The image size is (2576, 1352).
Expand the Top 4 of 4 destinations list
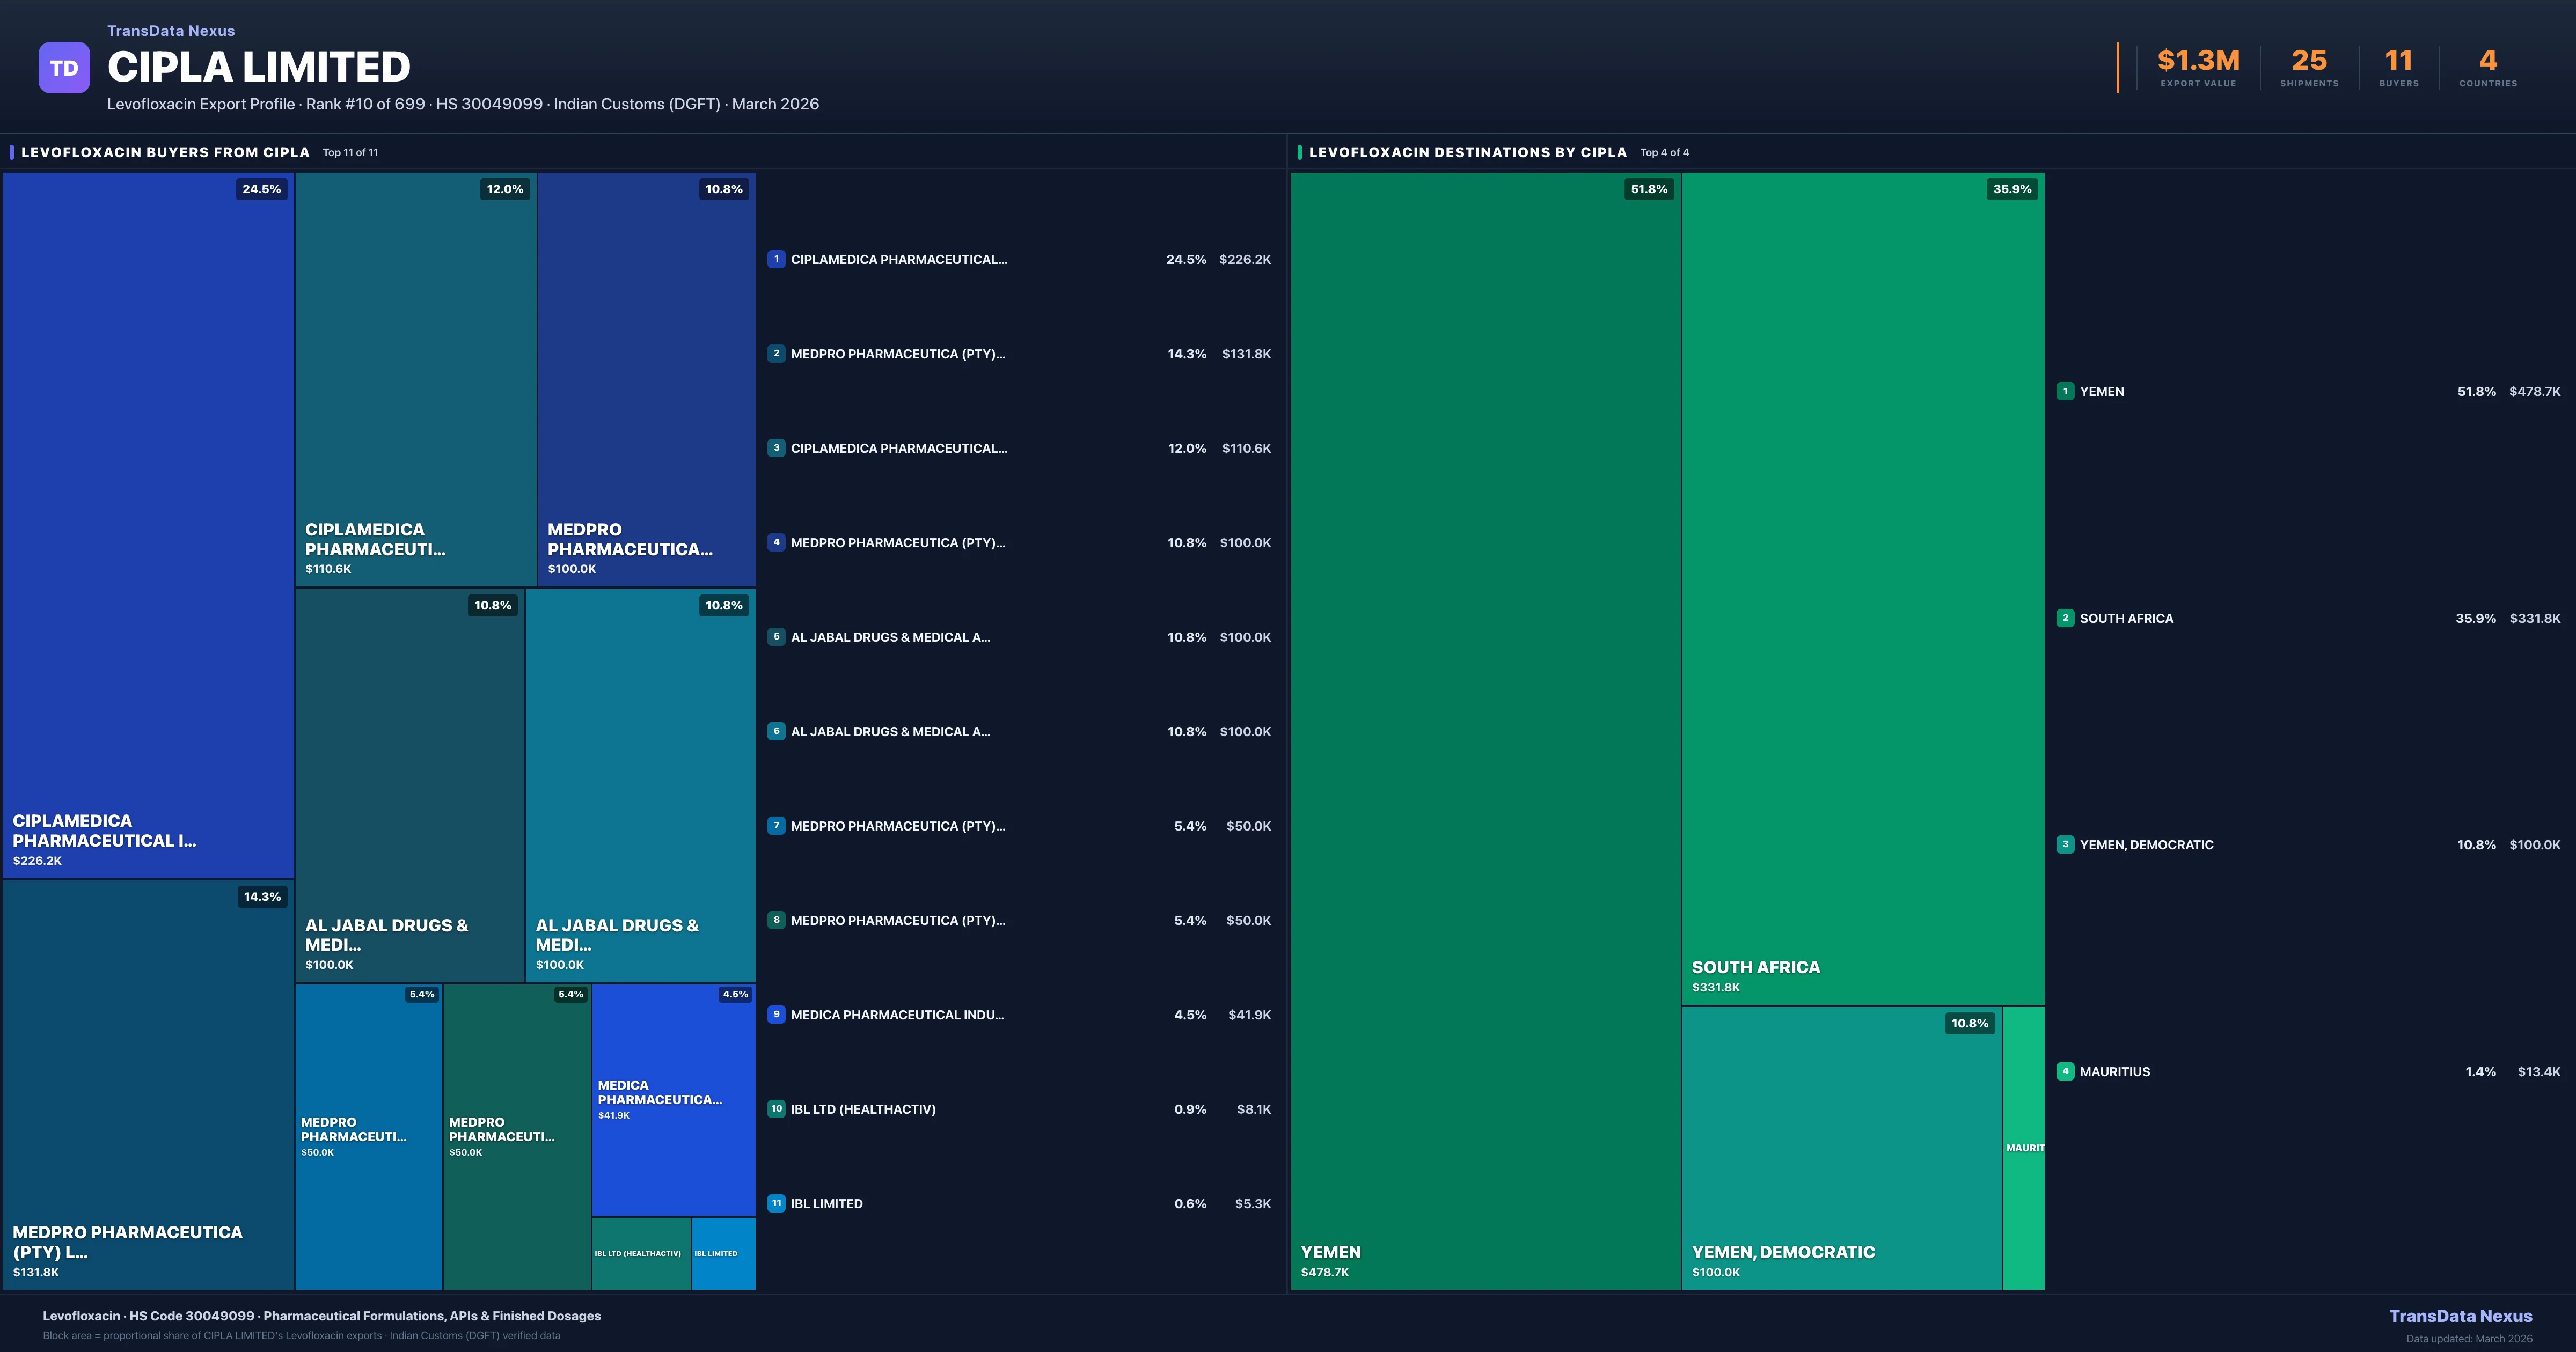click(1663, 152)
